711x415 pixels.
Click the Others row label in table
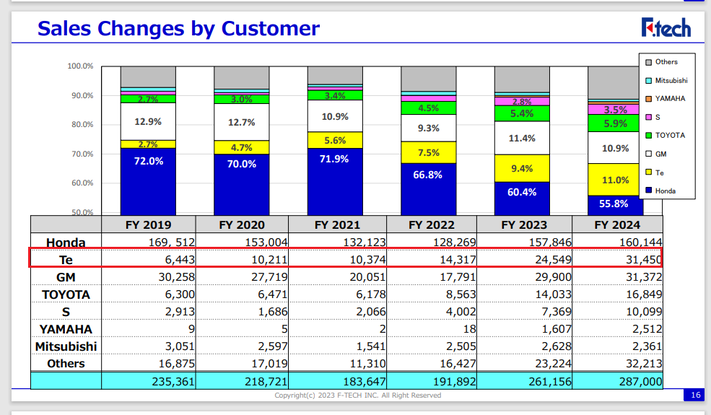click(66, 364)
